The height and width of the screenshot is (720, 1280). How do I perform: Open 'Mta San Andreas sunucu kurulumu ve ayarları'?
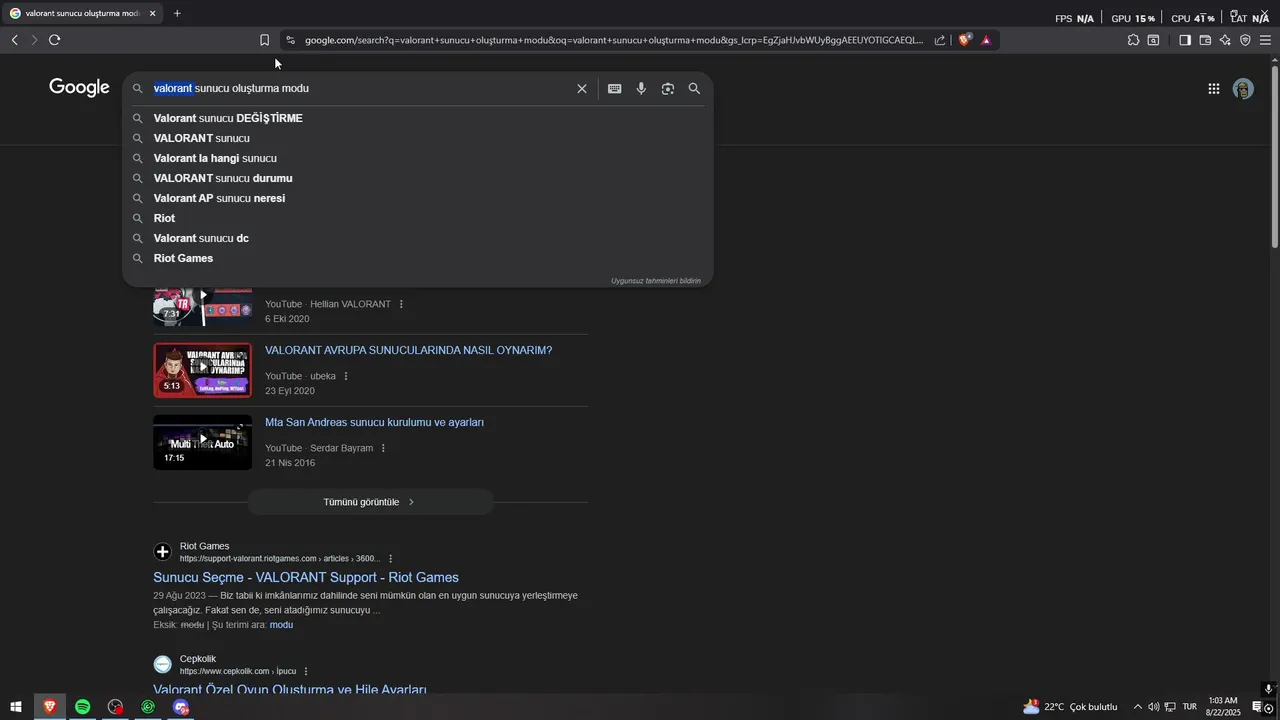tap(374, 423)
